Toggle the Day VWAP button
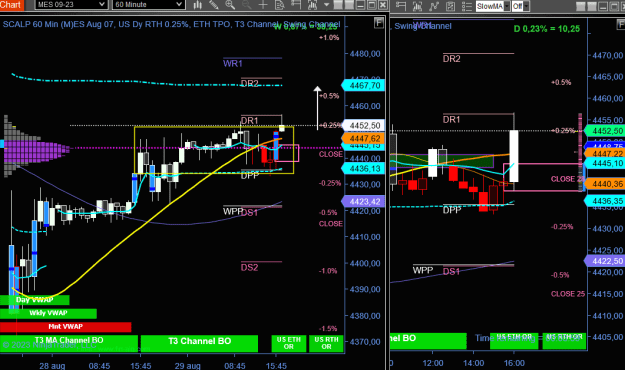 pyautogui.click(x=35, y=300)
